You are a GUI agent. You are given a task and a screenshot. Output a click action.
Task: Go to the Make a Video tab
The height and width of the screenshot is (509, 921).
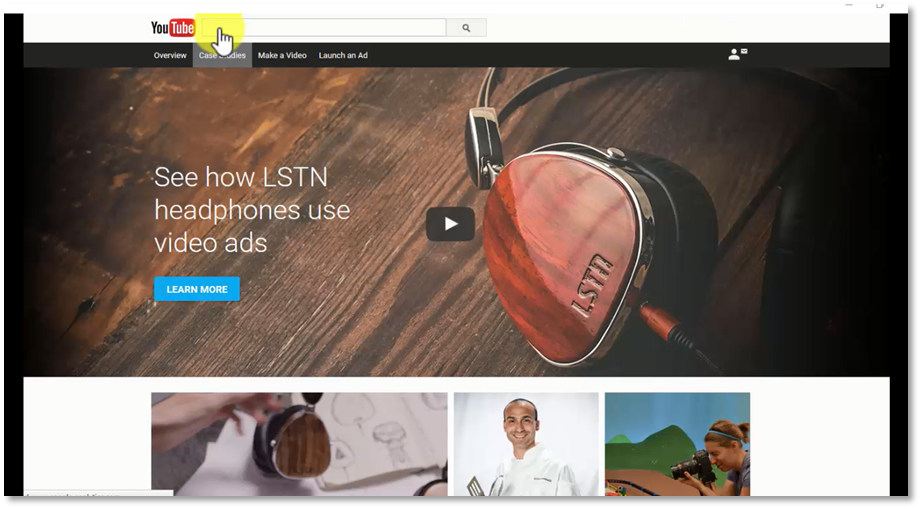(283, 55)
